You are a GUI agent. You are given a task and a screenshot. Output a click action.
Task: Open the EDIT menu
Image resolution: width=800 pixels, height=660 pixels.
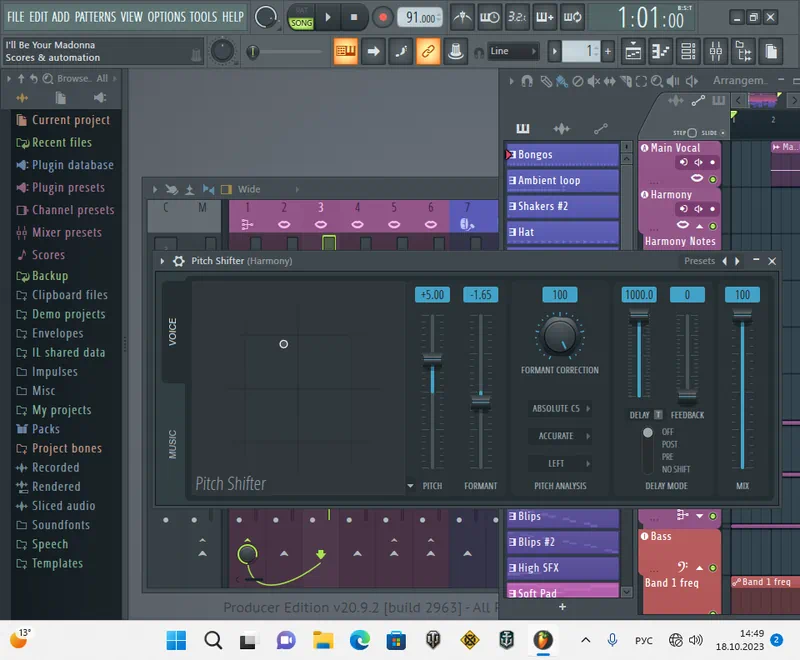(x=38, y=17)
